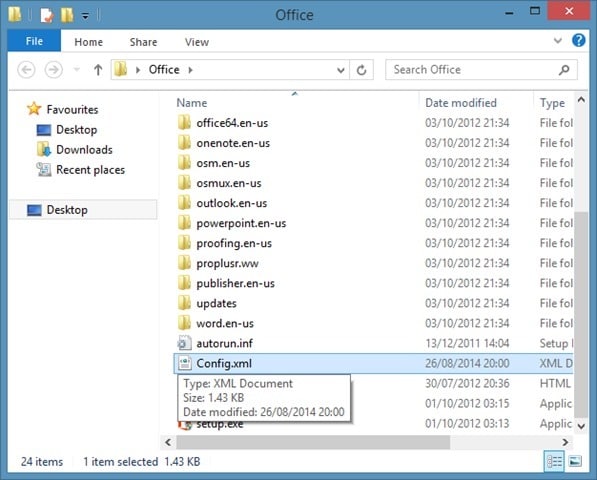Sort by Date modified column header
Viewport: 597px width, 480px height.
461,103
